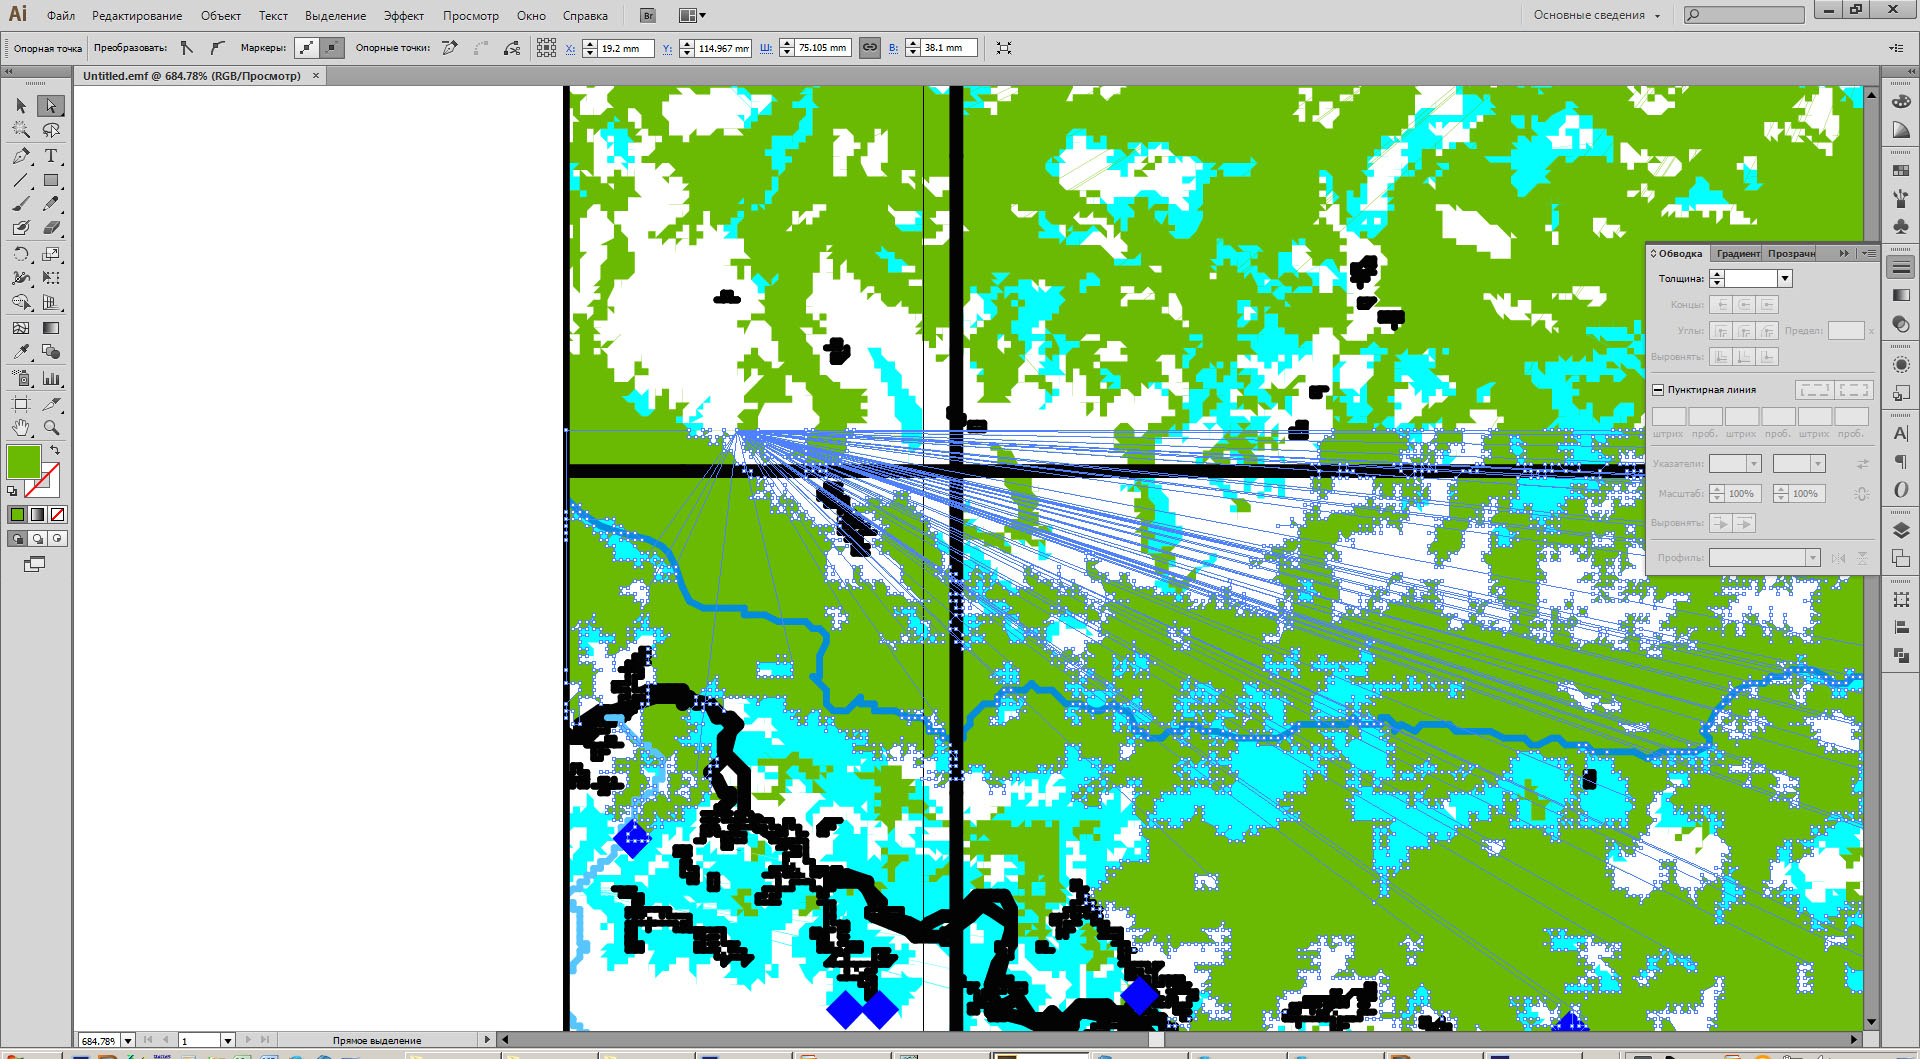Open the status bar display options arrow
This screenshot has width=1920, height=1059.
click(x=486, y=1041)
